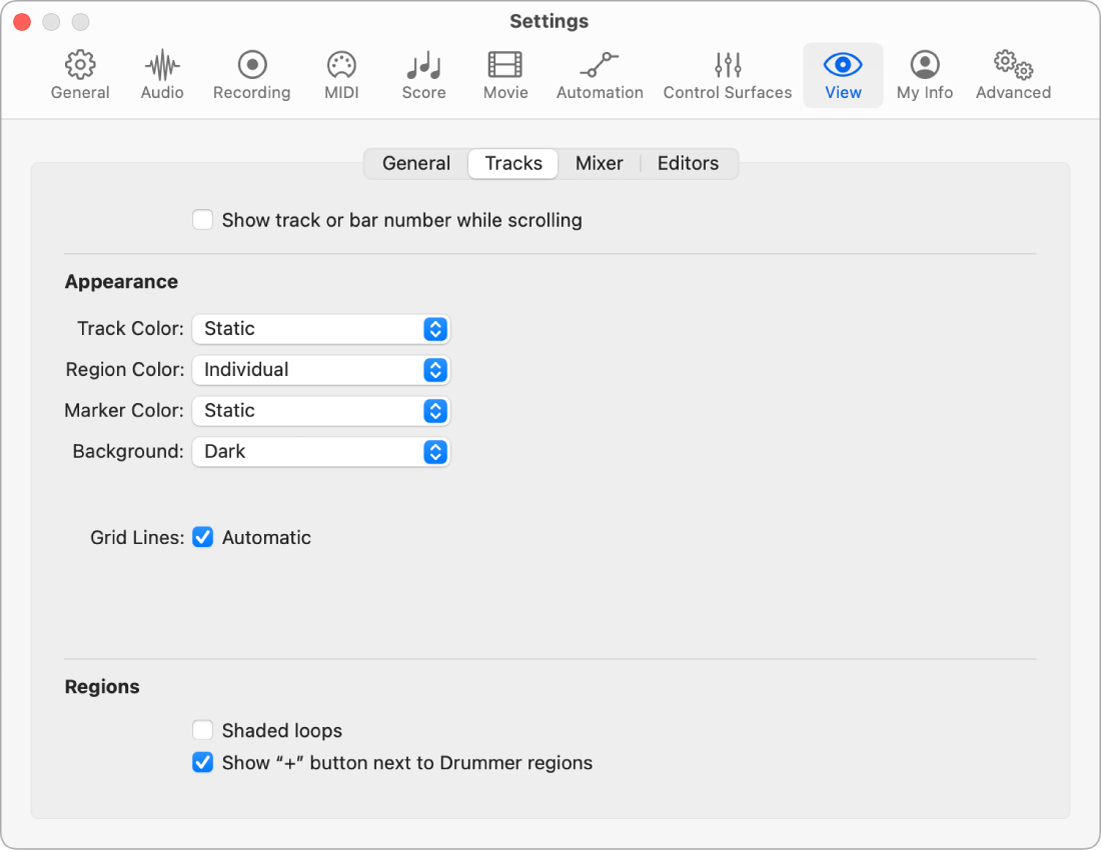Disable Show "+" button next to Drummer regions
The height and width of the screenshot is (852, 1102).
click(203, 763)
